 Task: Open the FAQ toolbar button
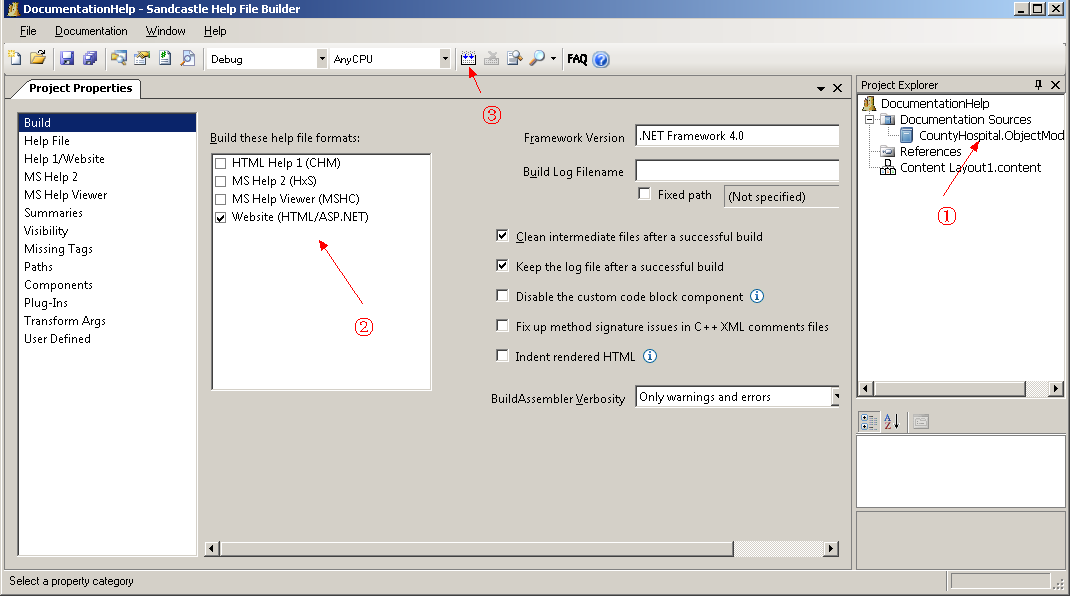577,59
